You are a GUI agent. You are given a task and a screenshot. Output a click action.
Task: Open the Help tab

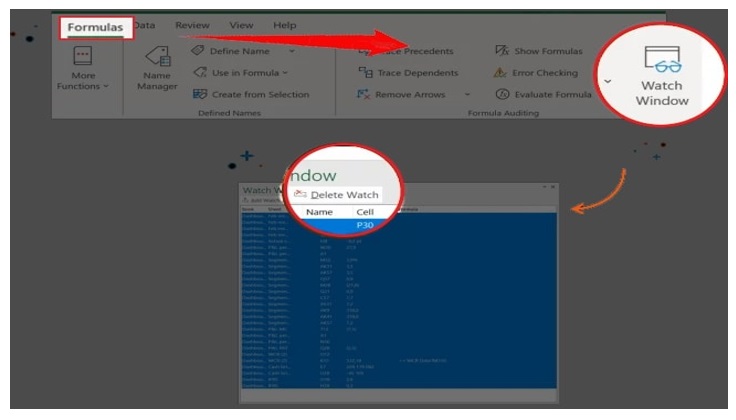click(284, 25)
